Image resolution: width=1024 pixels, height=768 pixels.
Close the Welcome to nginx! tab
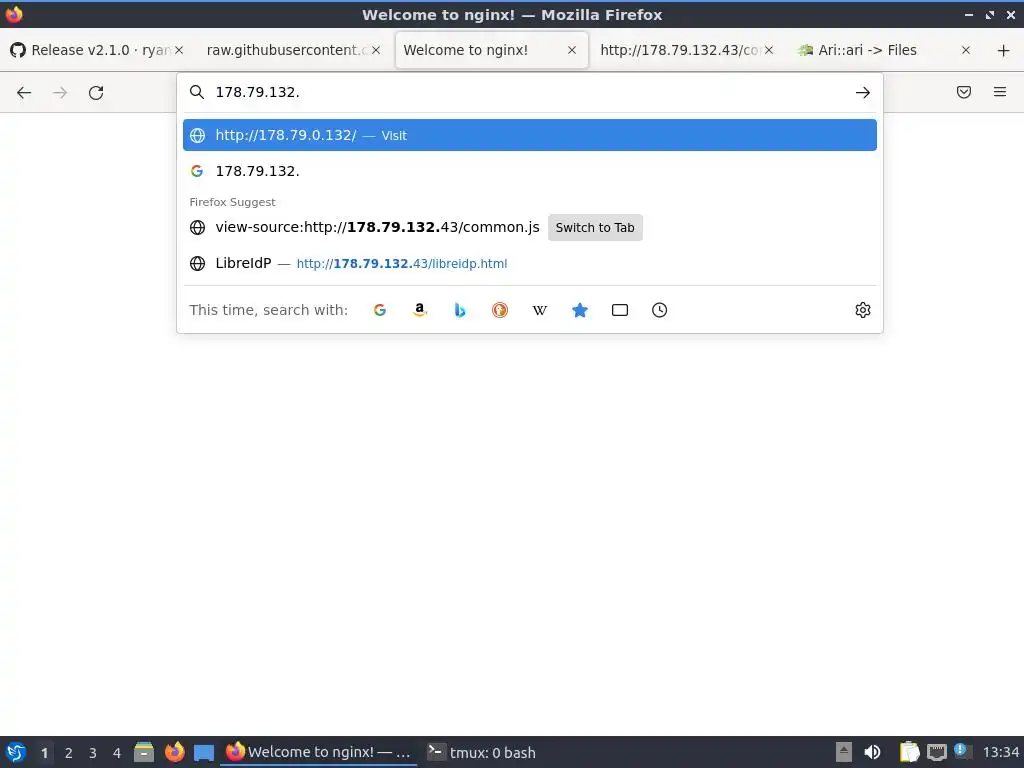point(572,50)
